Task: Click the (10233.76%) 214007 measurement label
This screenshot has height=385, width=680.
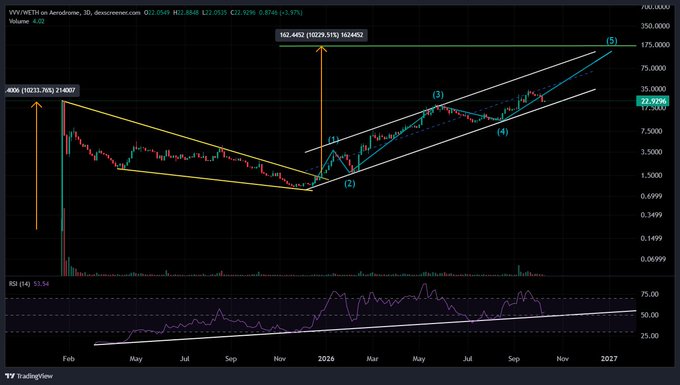Action: click(x=42, y=90)
